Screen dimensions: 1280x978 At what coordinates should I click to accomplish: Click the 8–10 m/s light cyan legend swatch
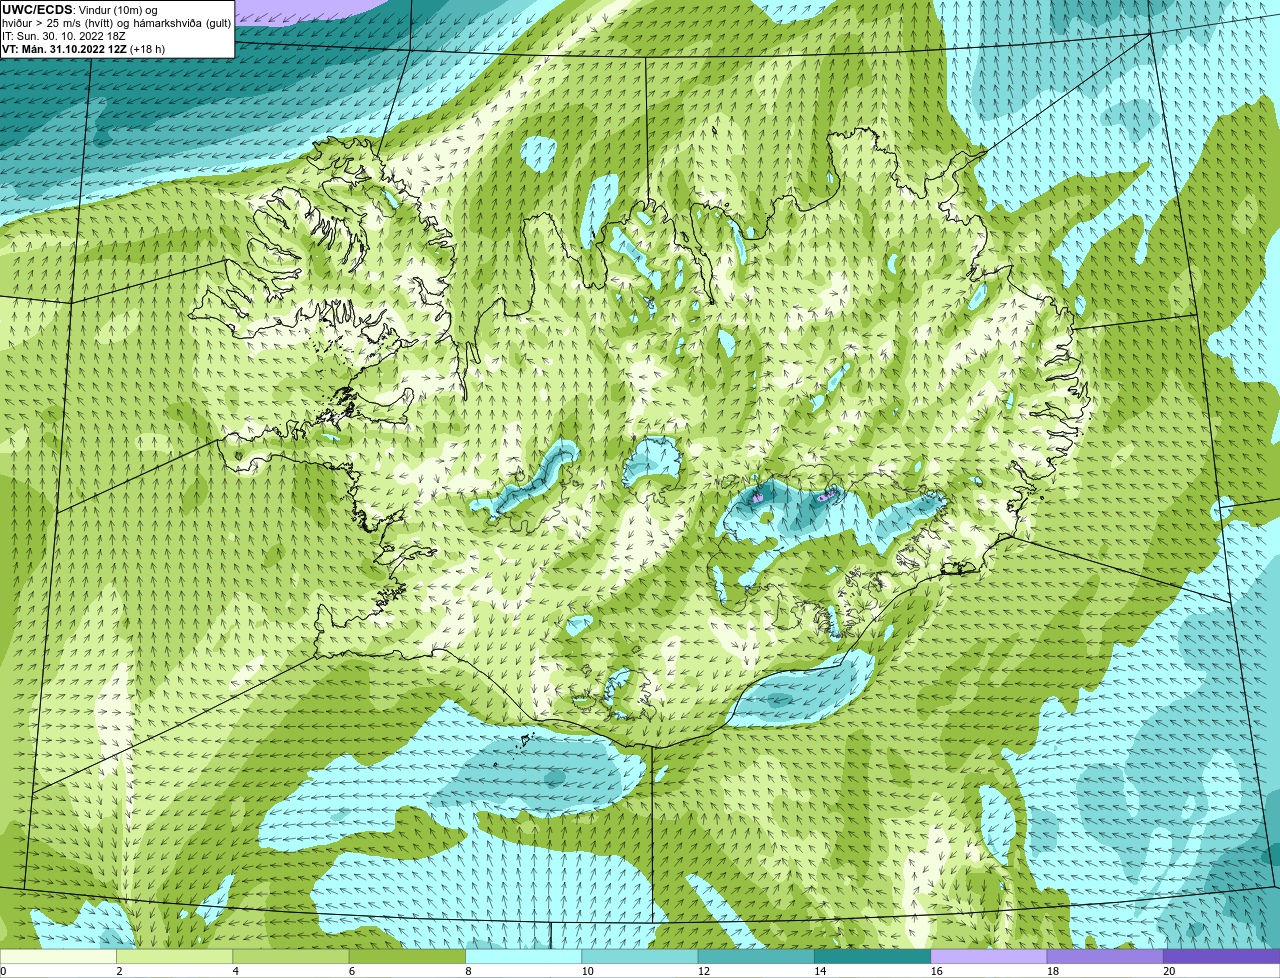[x=524, y=956]
